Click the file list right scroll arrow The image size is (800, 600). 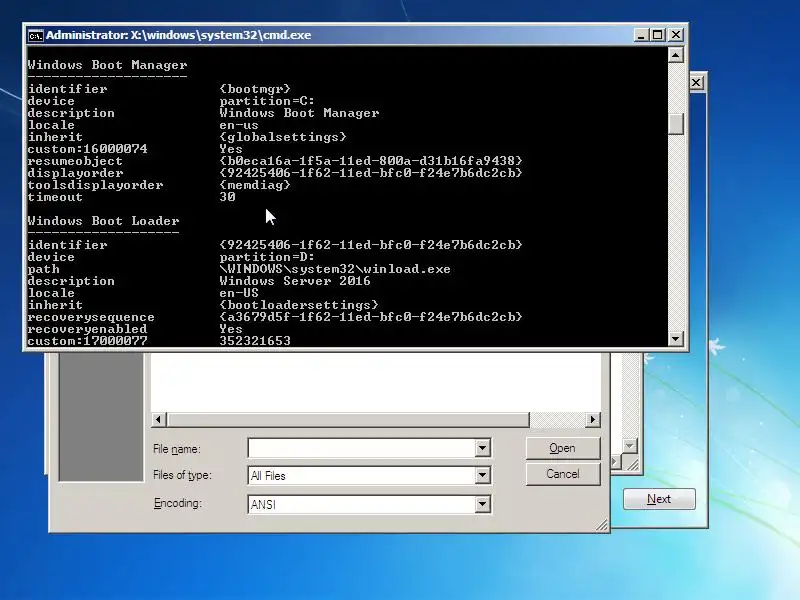[592, 419]
